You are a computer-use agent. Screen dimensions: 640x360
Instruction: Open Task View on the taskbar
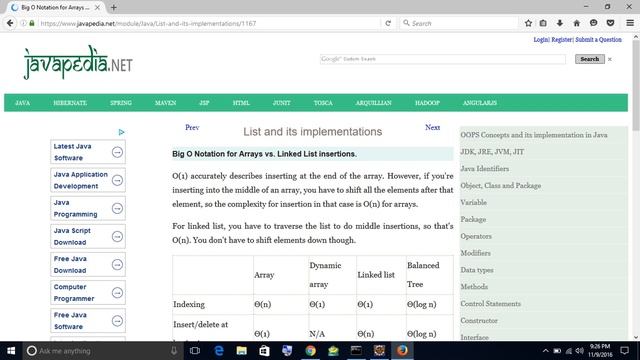click(x=195, y=351)
